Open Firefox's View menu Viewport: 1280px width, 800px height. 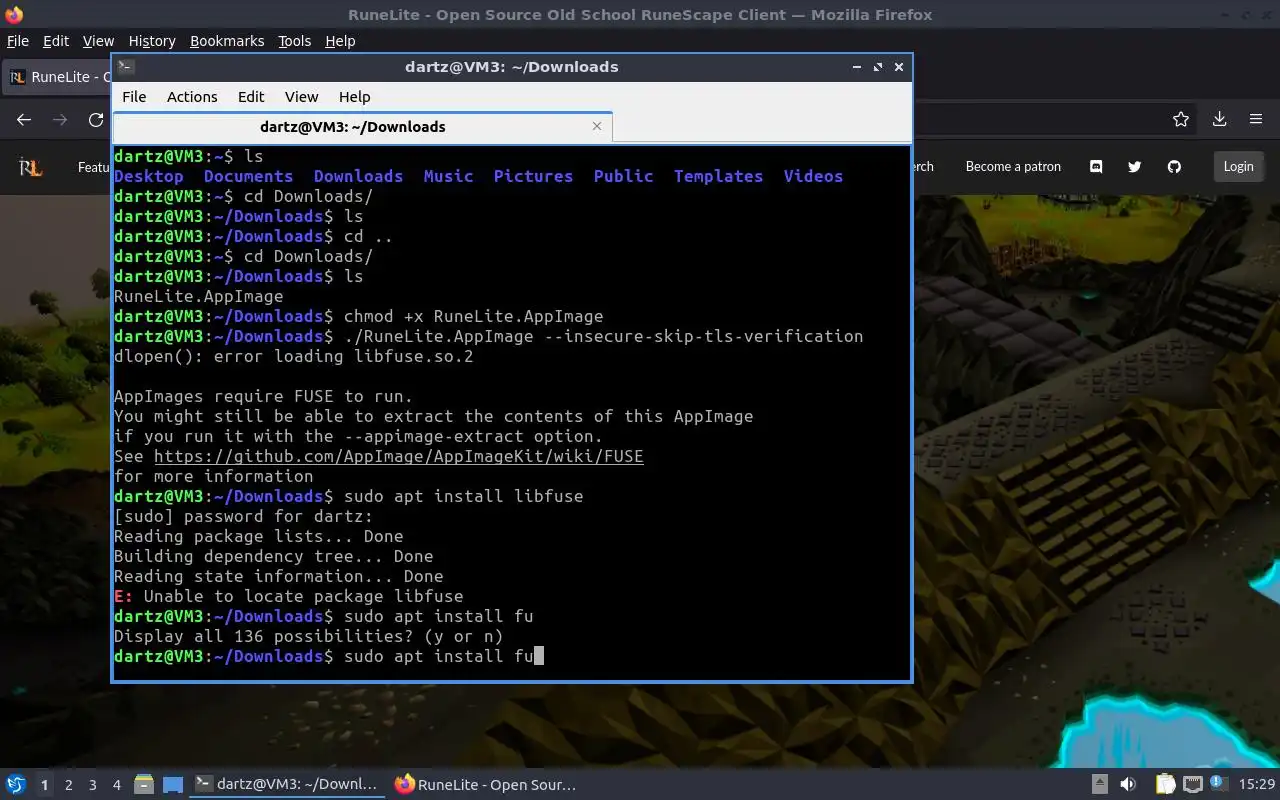click(x=98, y=41)
